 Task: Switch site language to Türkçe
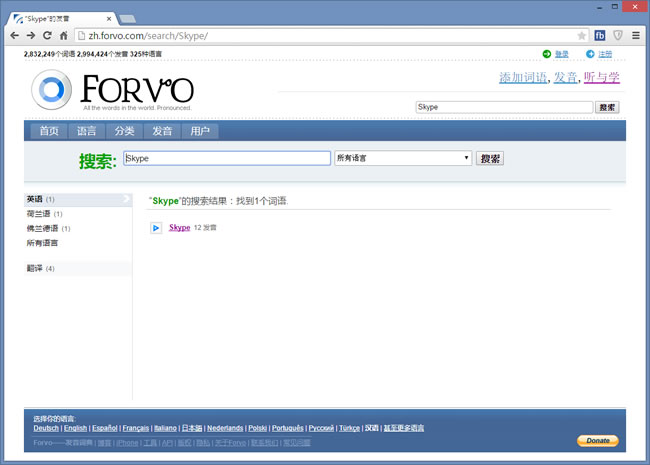[349, 428]
